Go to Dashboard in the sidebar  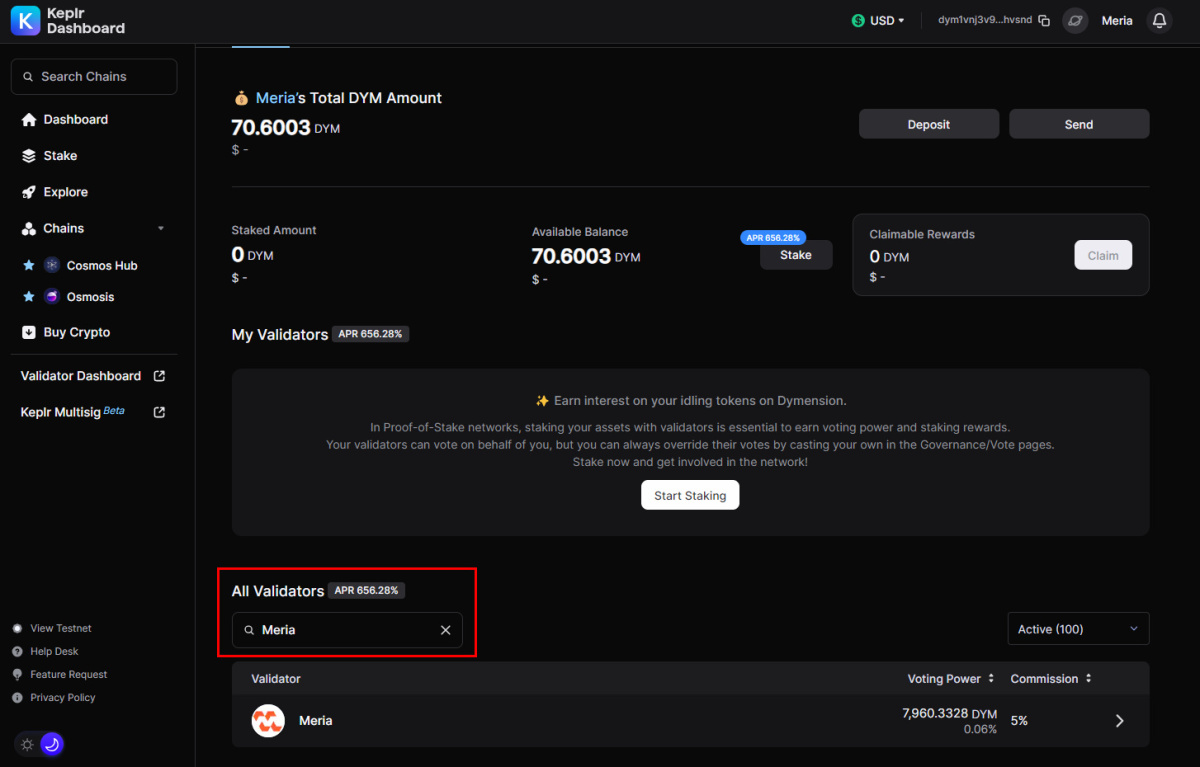point(65,120)
